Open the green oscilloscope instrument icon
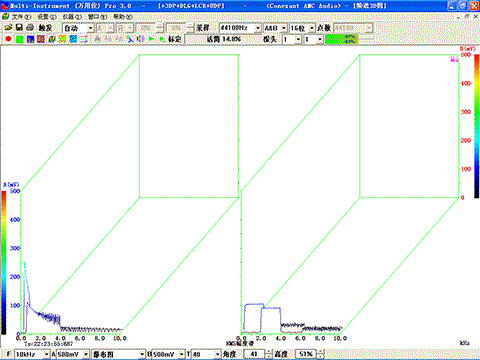This screenshot has height=360, width=480. [x=20, y=39]
